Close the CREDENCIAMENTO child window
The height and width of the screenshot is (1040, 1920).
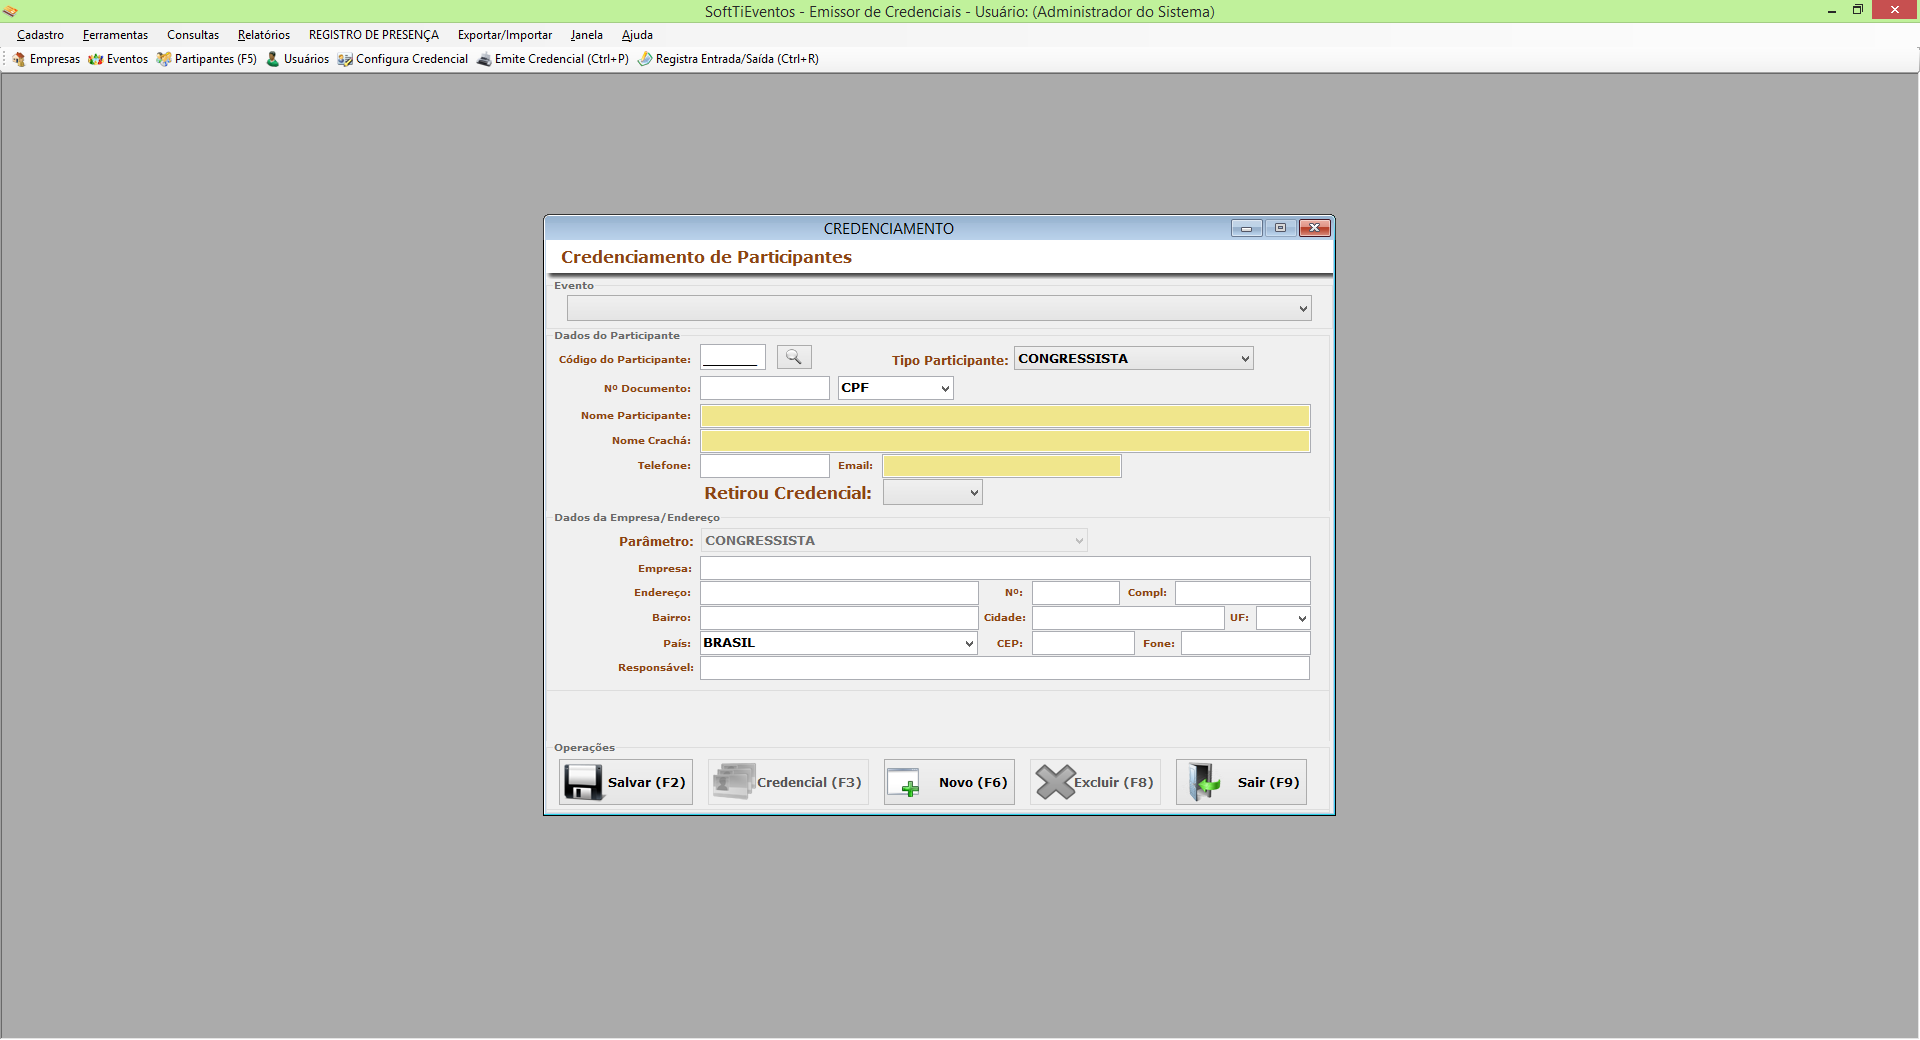(x=1315, y=228)
